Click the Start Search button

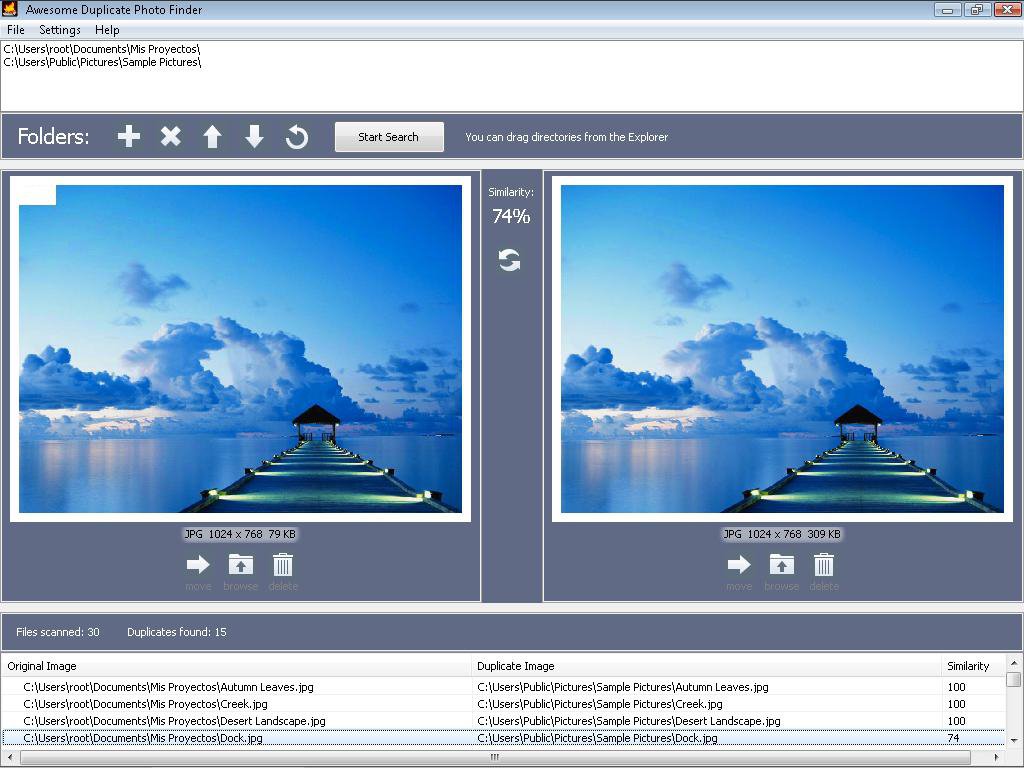389,137
